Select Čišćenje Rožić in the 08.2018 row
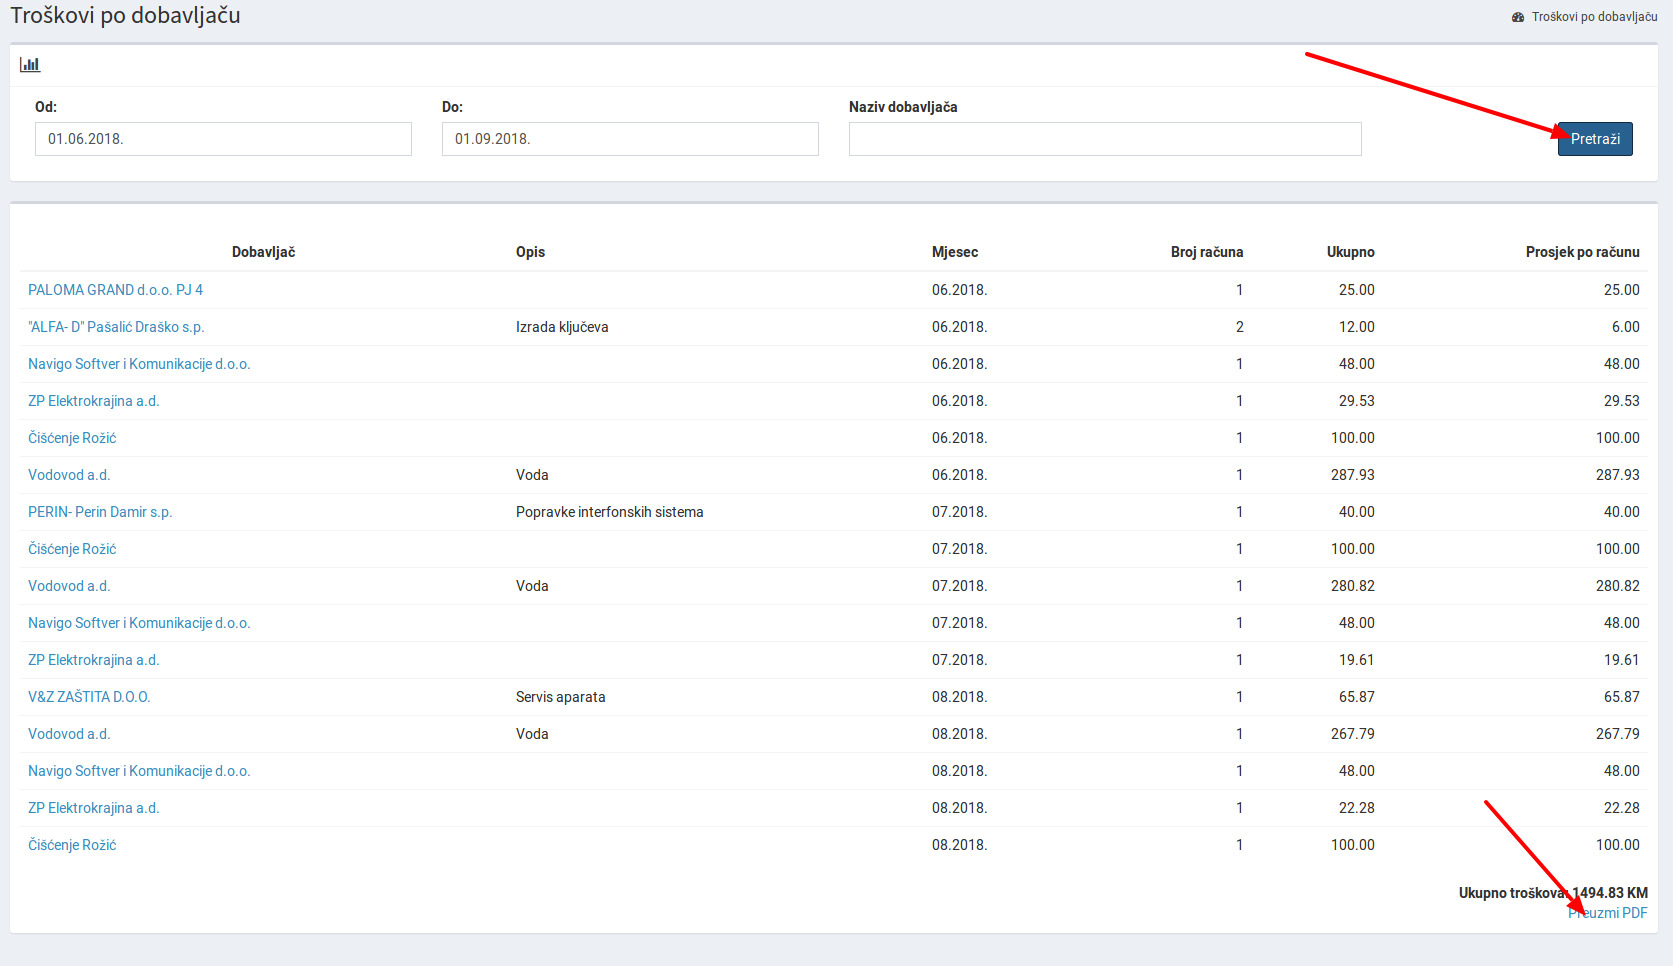This screenshot has width=1673, height=966. click(72, 845)
